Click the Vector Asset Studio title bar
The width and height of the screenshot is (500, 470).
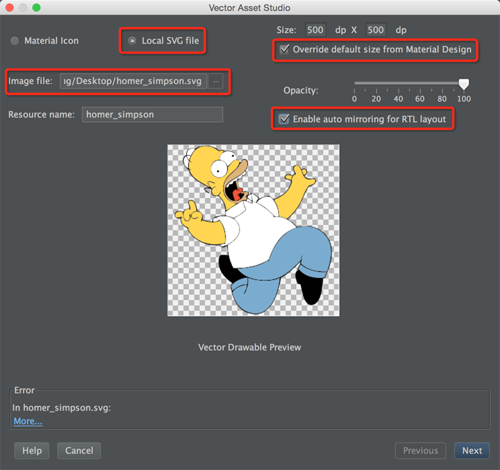click(249, 8)
